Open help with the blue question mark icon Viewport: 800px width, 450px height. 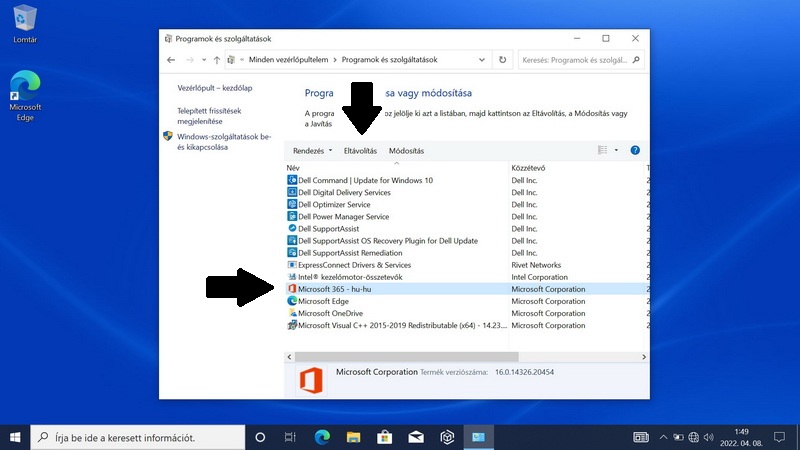(x=635, y=150)
